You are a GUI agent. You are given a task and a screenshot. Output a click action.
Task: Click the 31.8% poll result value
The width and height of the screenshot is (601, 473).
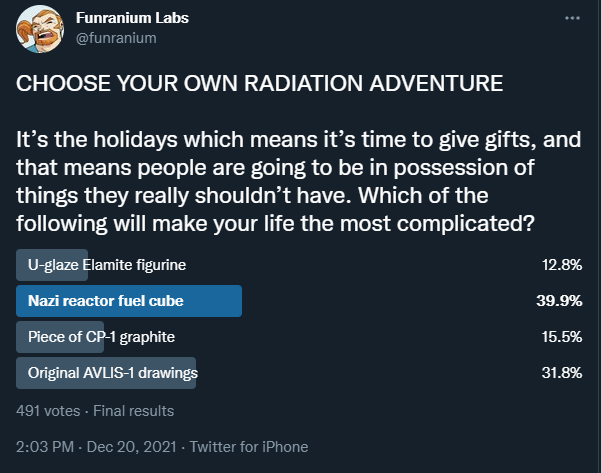tap(562, 373)
